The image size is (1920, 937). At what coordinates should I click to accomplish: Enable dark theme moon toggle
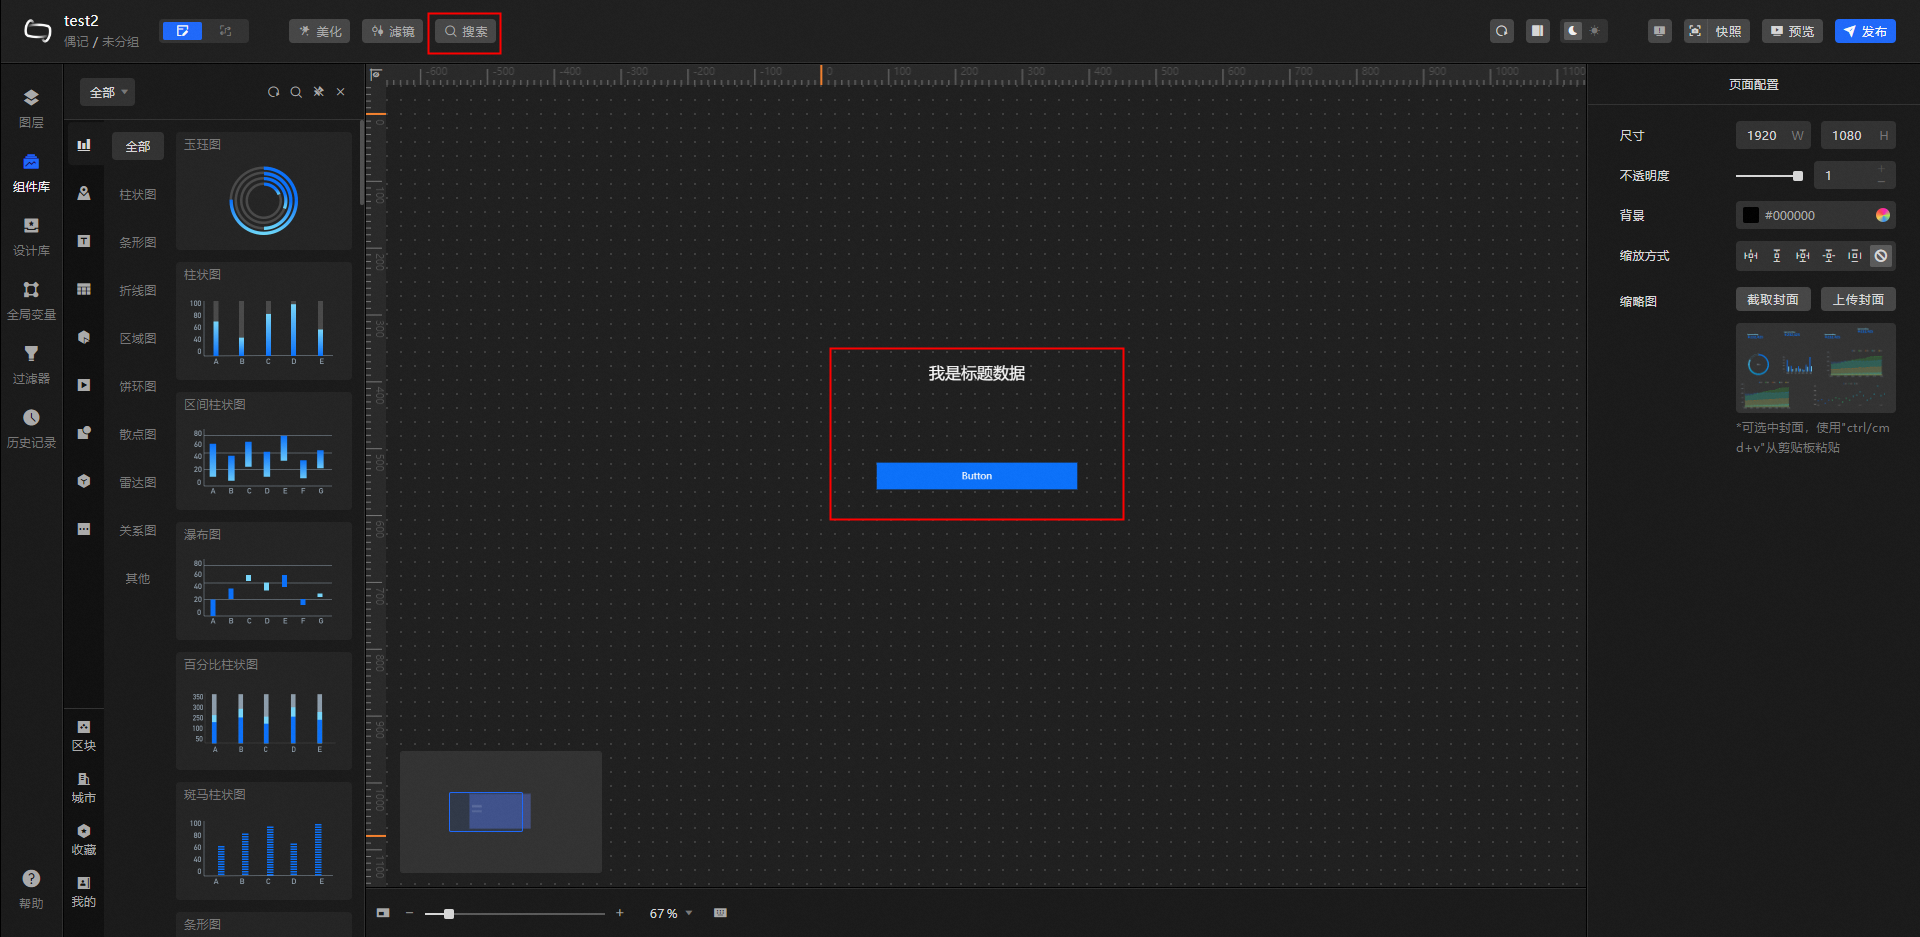click(1573, 31)
